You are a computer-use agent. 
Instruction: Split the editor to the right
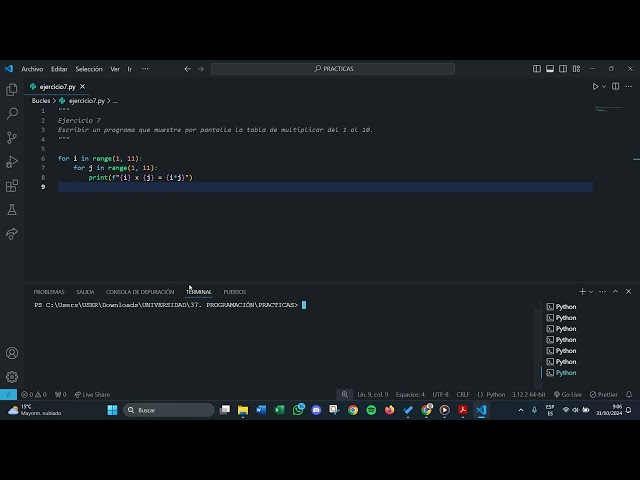coord(616,87)
